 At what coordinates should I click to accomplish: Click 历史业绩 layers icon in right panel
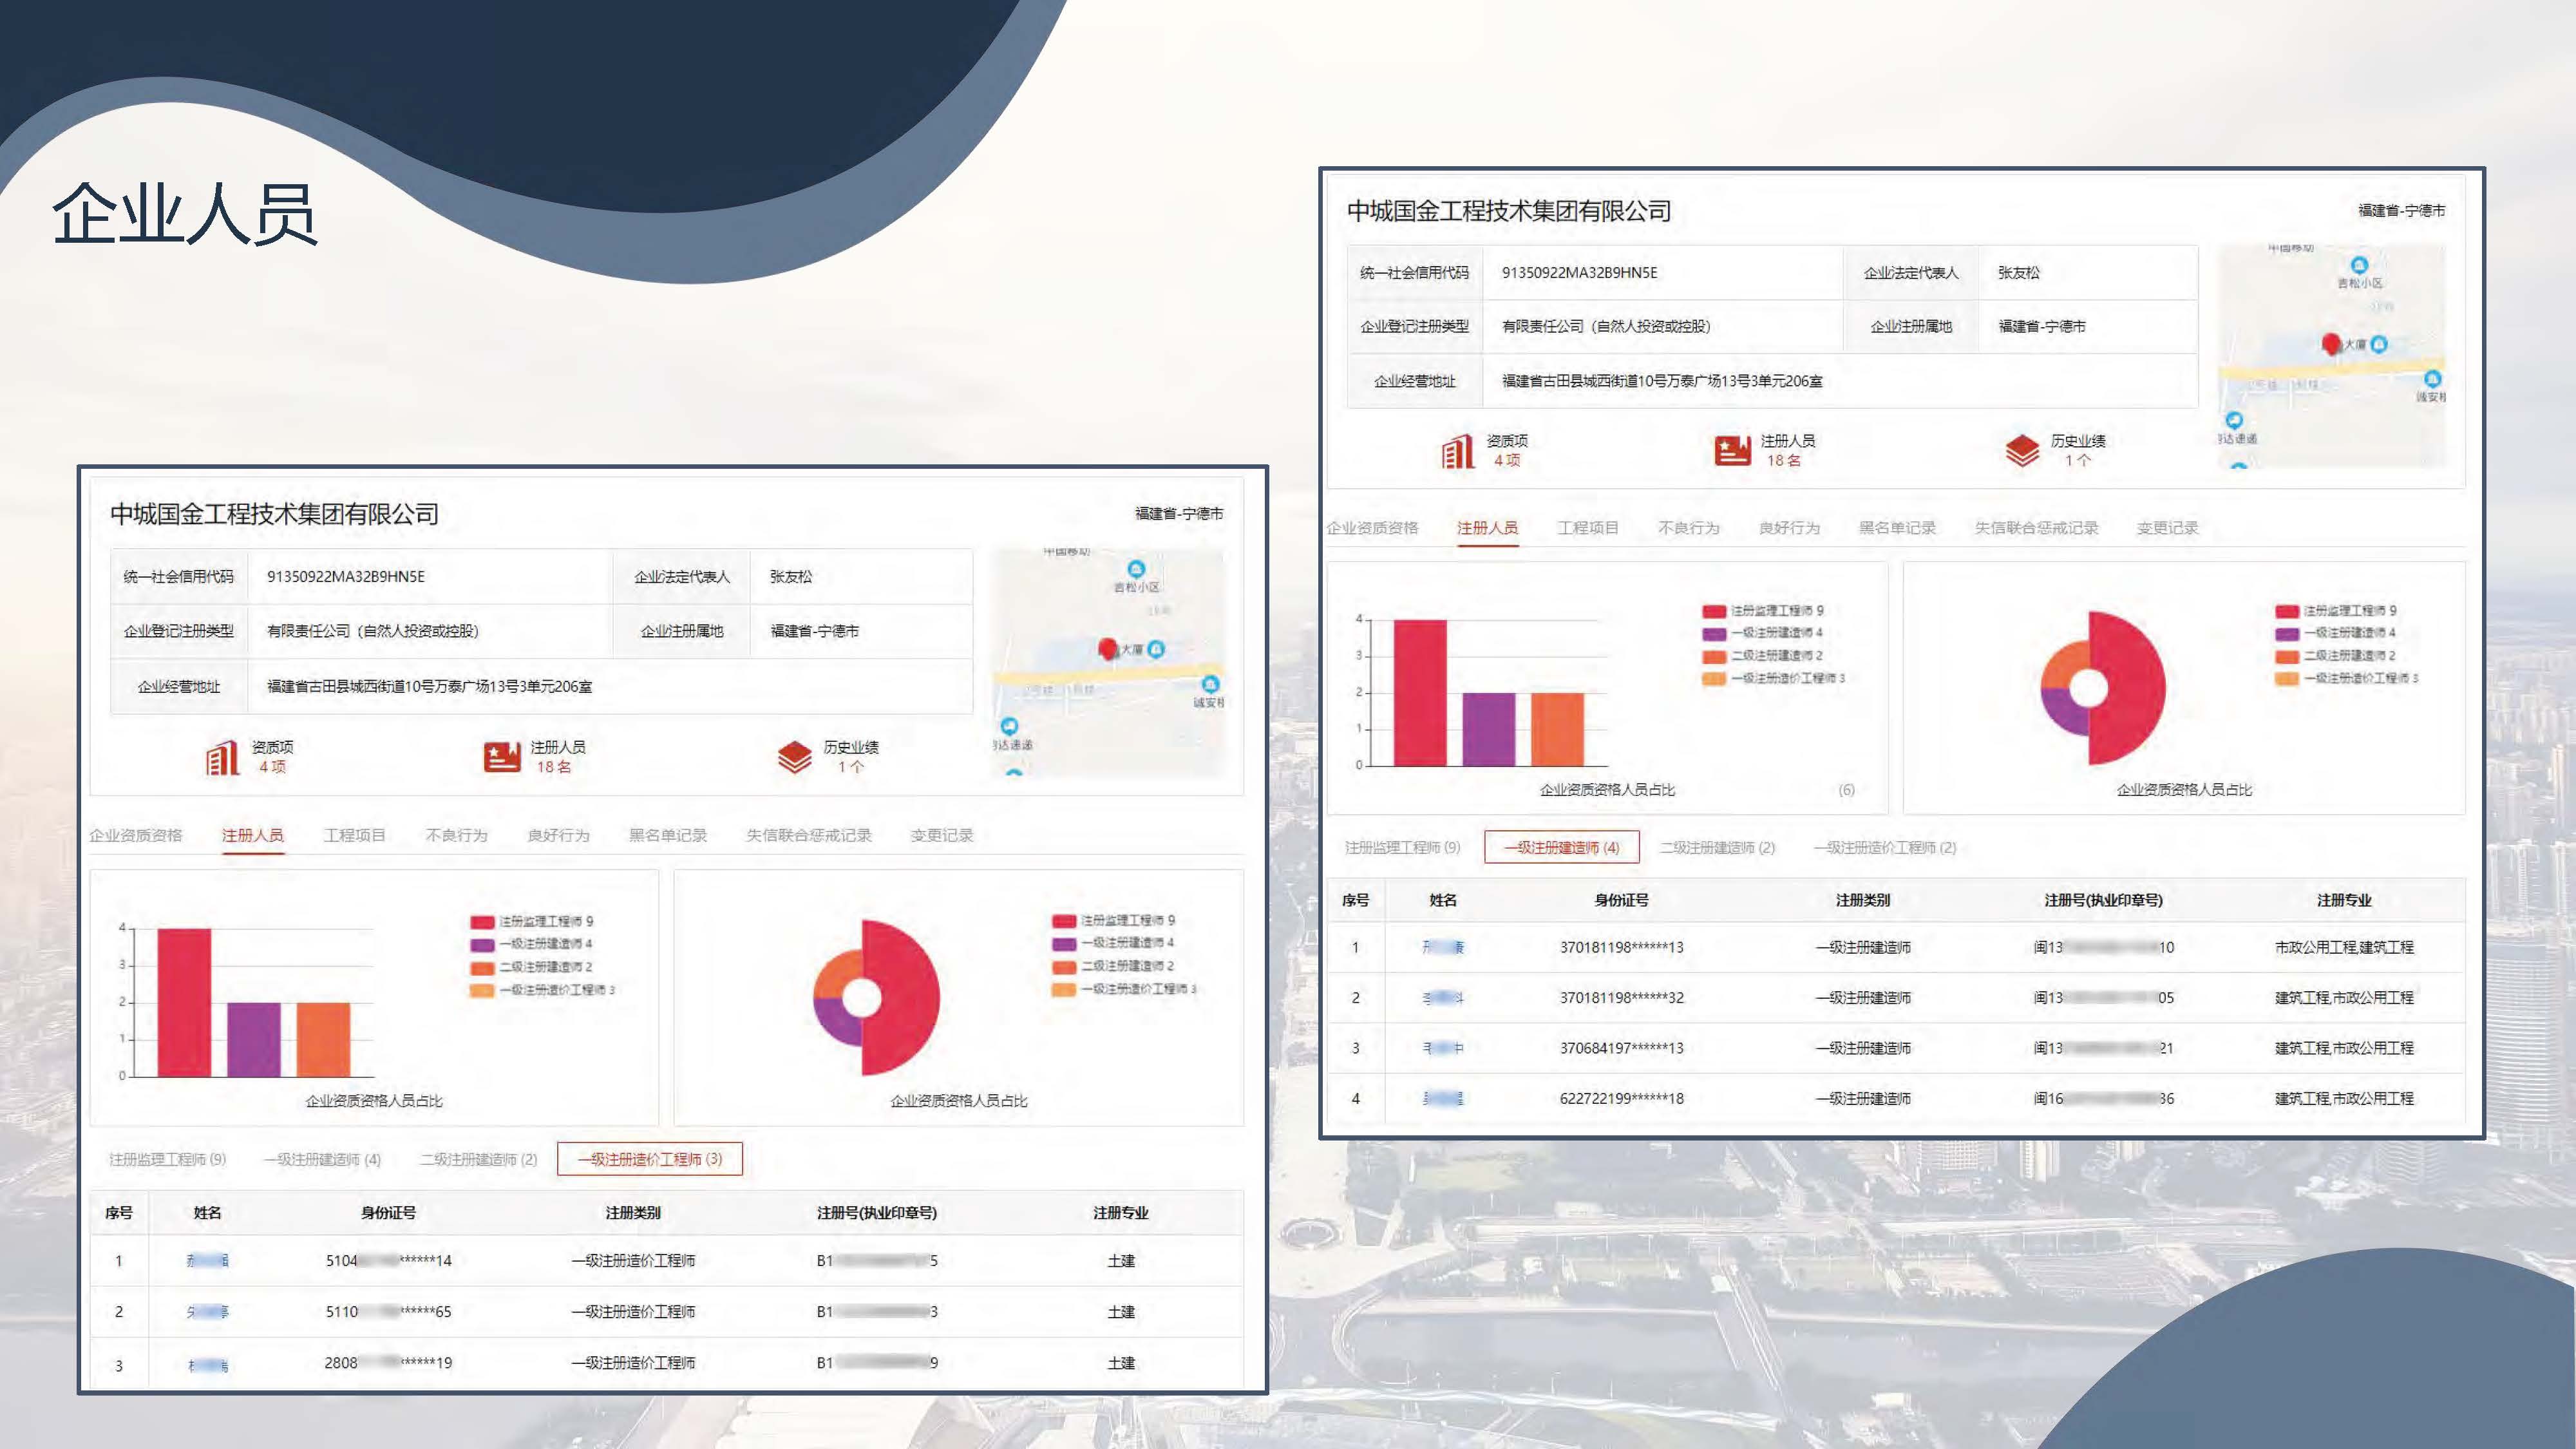coord(2022,451)
